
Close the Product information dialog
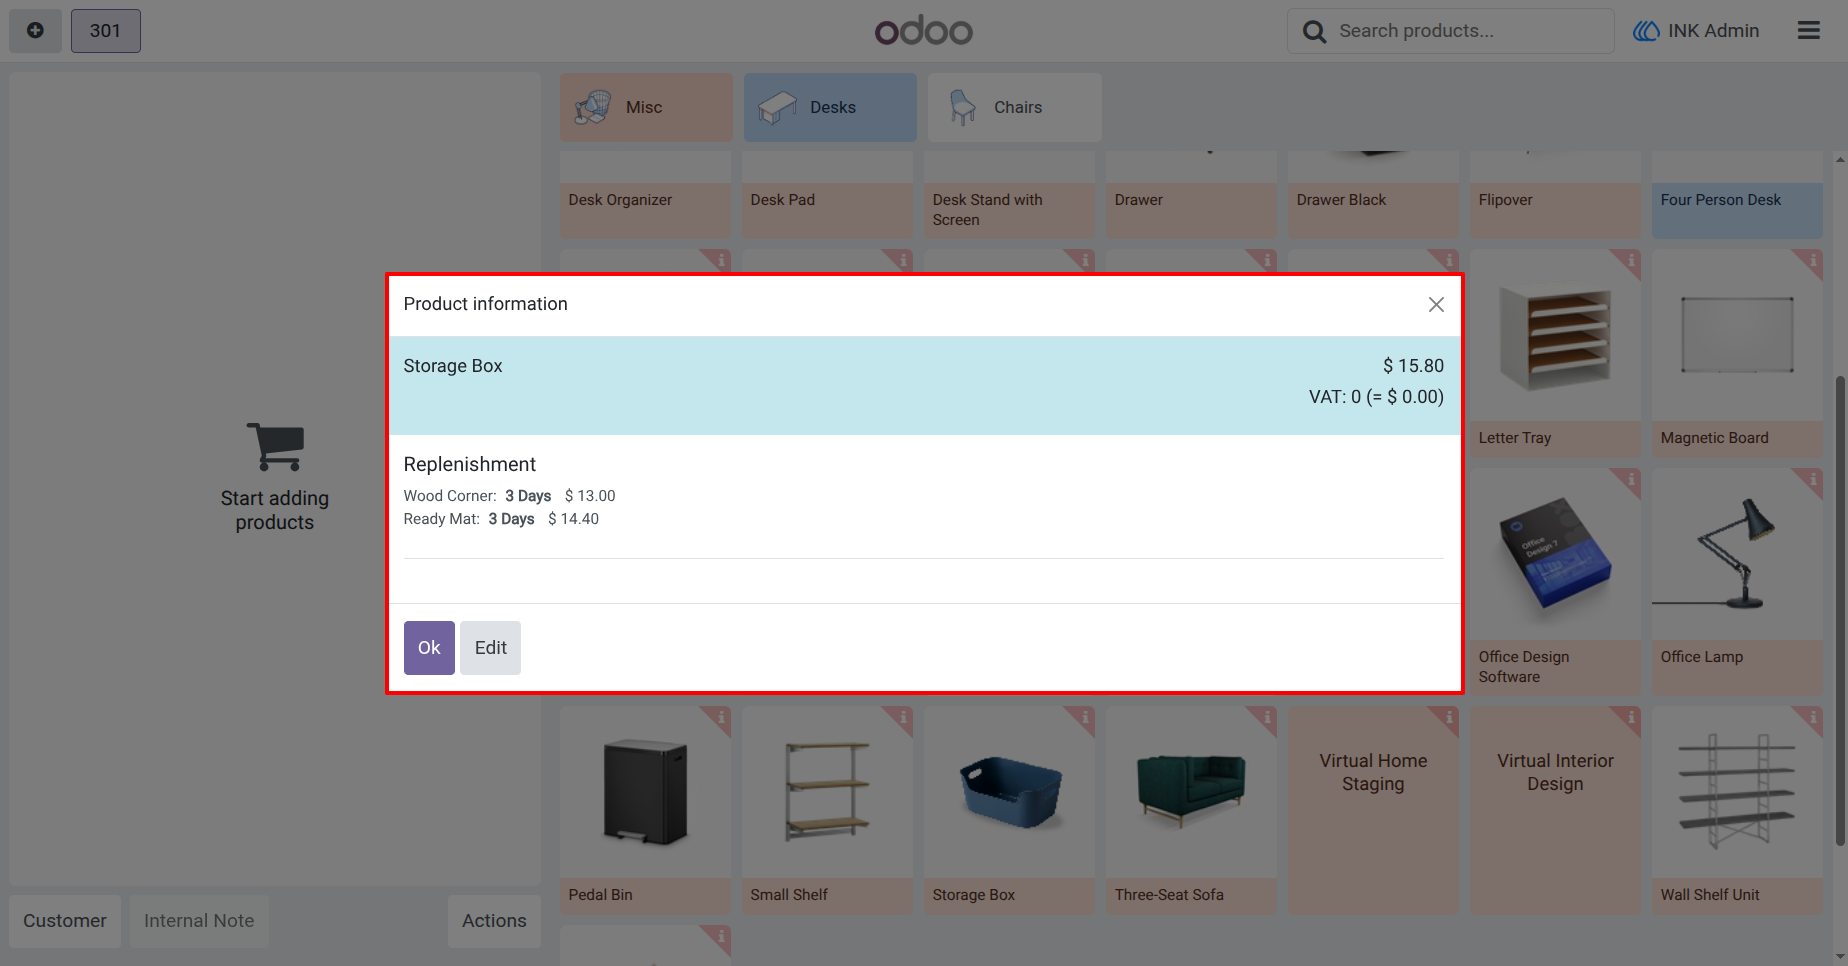tap(1436, 304)
